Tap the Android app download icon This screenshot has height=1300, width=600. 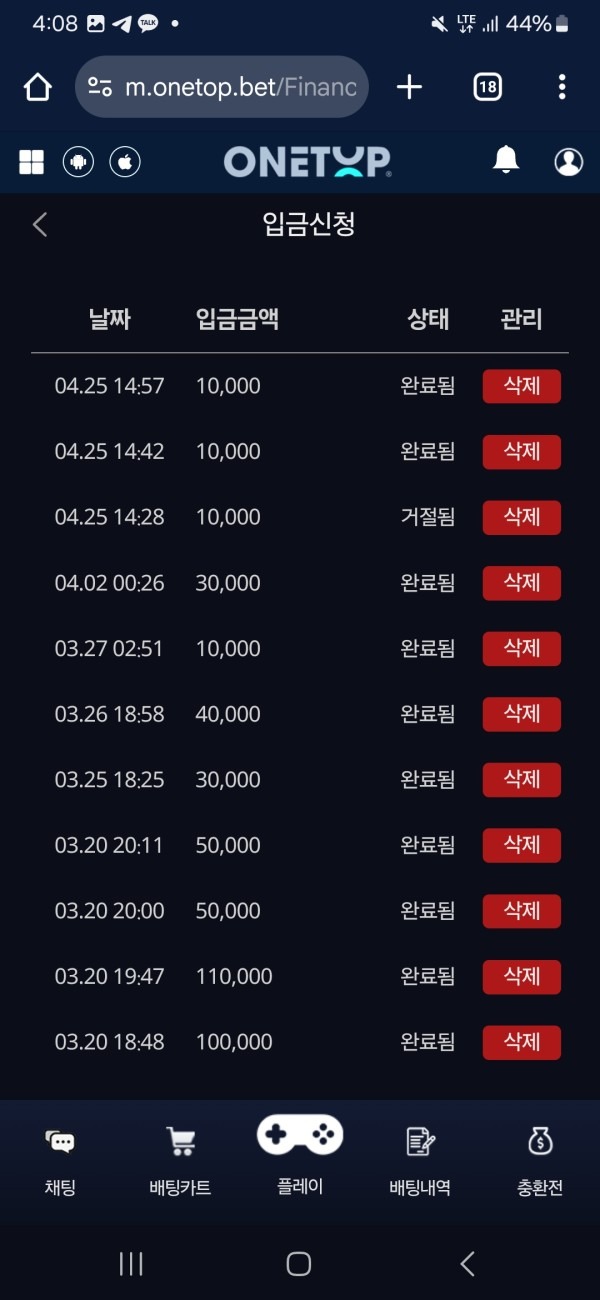coord(79,161)
